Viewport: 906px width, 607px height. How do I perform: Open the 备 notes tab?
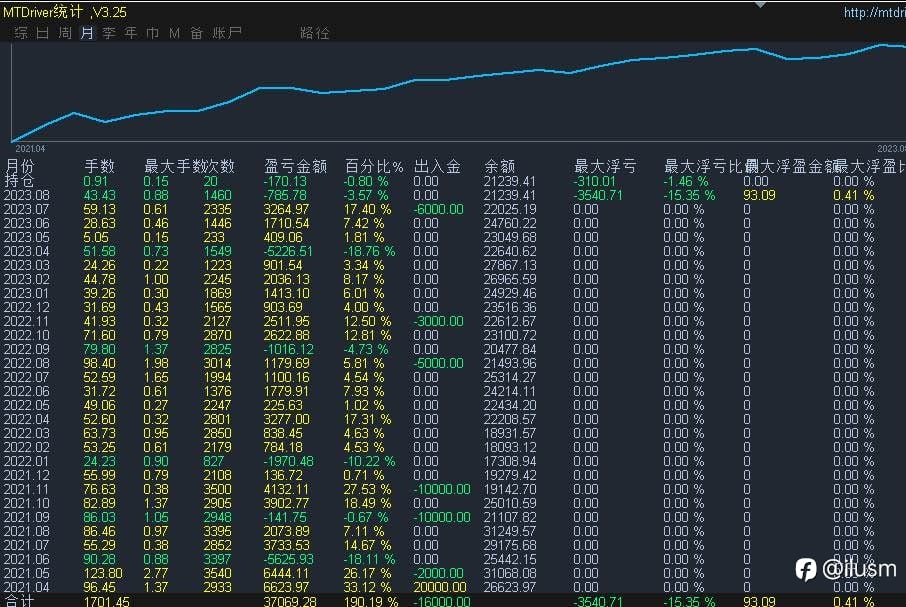196,33
